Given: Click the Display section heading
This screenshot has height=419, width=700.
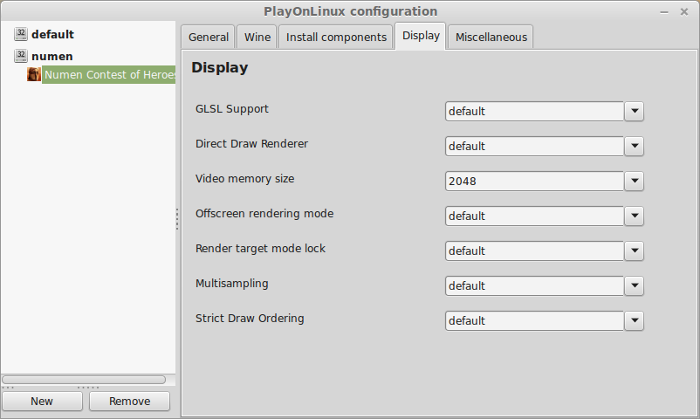Looking at the screenshot, I should click(x=220, y=68).
